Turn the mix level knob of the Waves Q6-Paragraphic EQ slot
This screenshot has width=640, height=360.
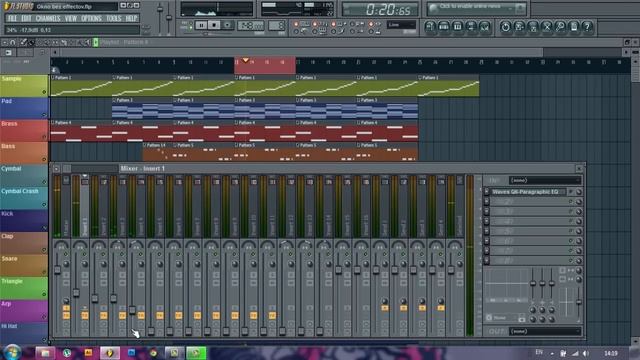point(579,191)
